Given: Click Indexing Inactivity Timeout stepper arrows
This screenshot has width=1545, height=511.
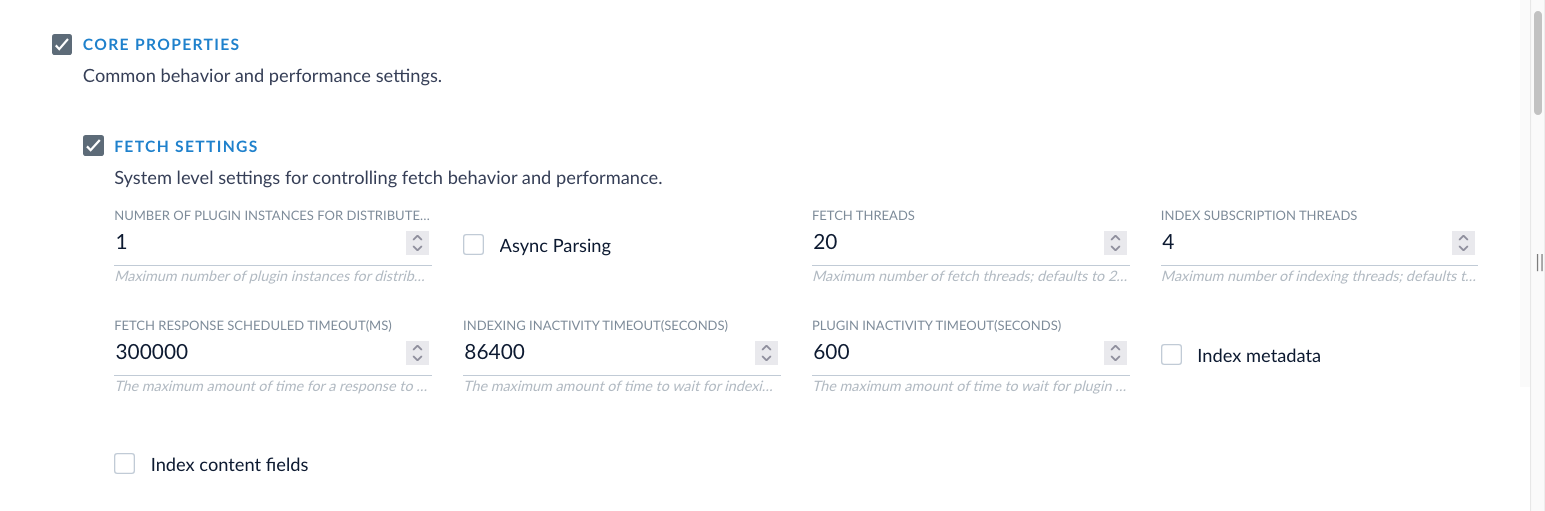Looking at the screenshot, I should point(766,353).
